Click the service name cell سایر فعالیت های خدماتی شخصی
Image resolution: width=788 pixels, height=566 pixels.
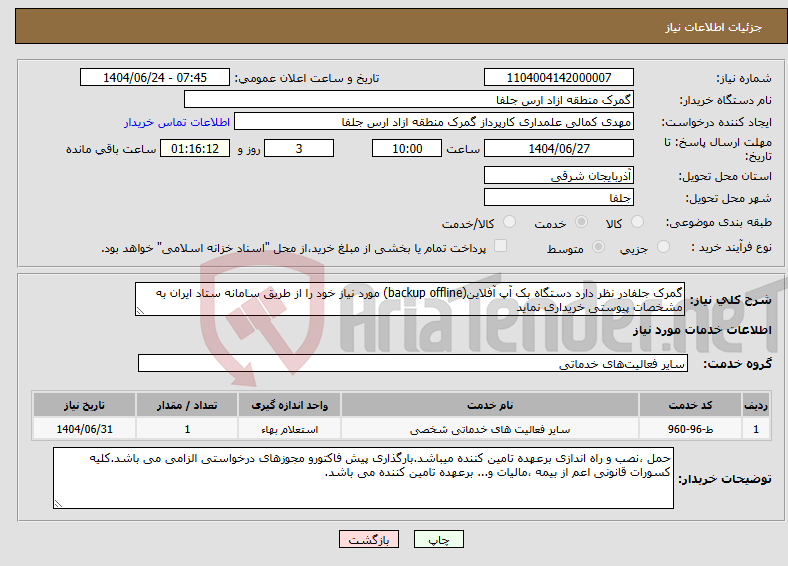[x=490, y=429]
